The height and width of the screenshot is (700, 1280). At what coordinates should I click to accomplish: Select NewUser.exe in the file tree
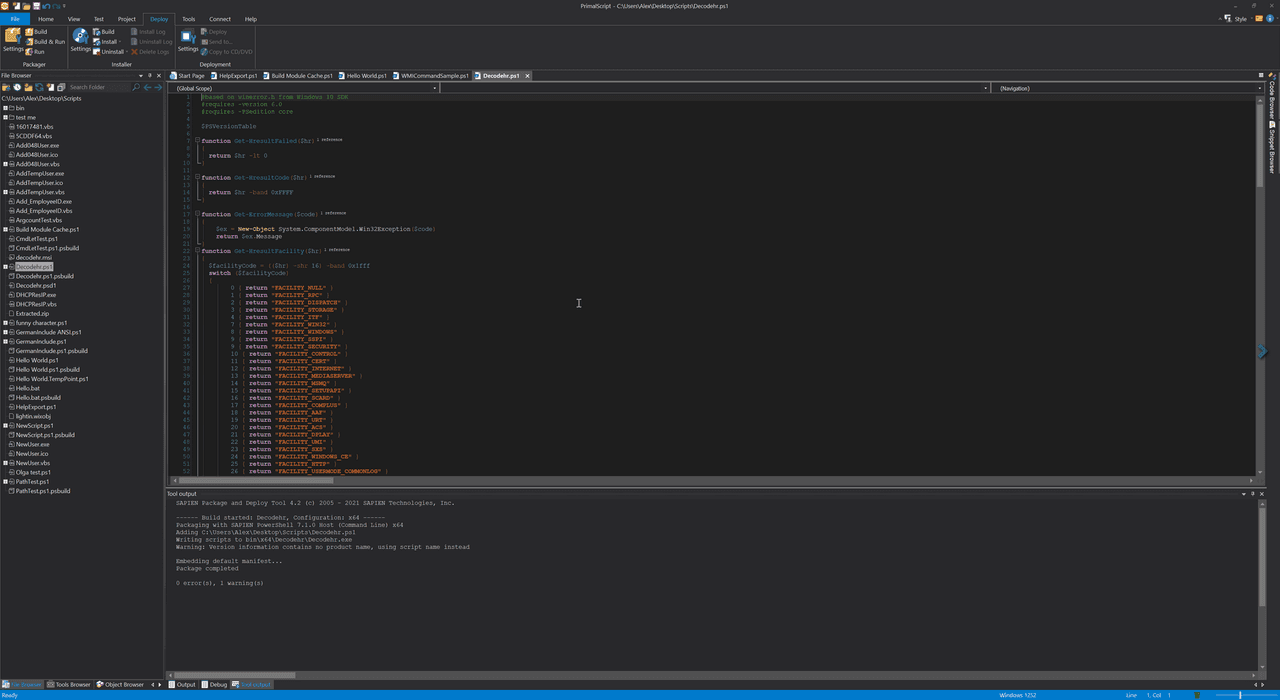click(32, 444)
